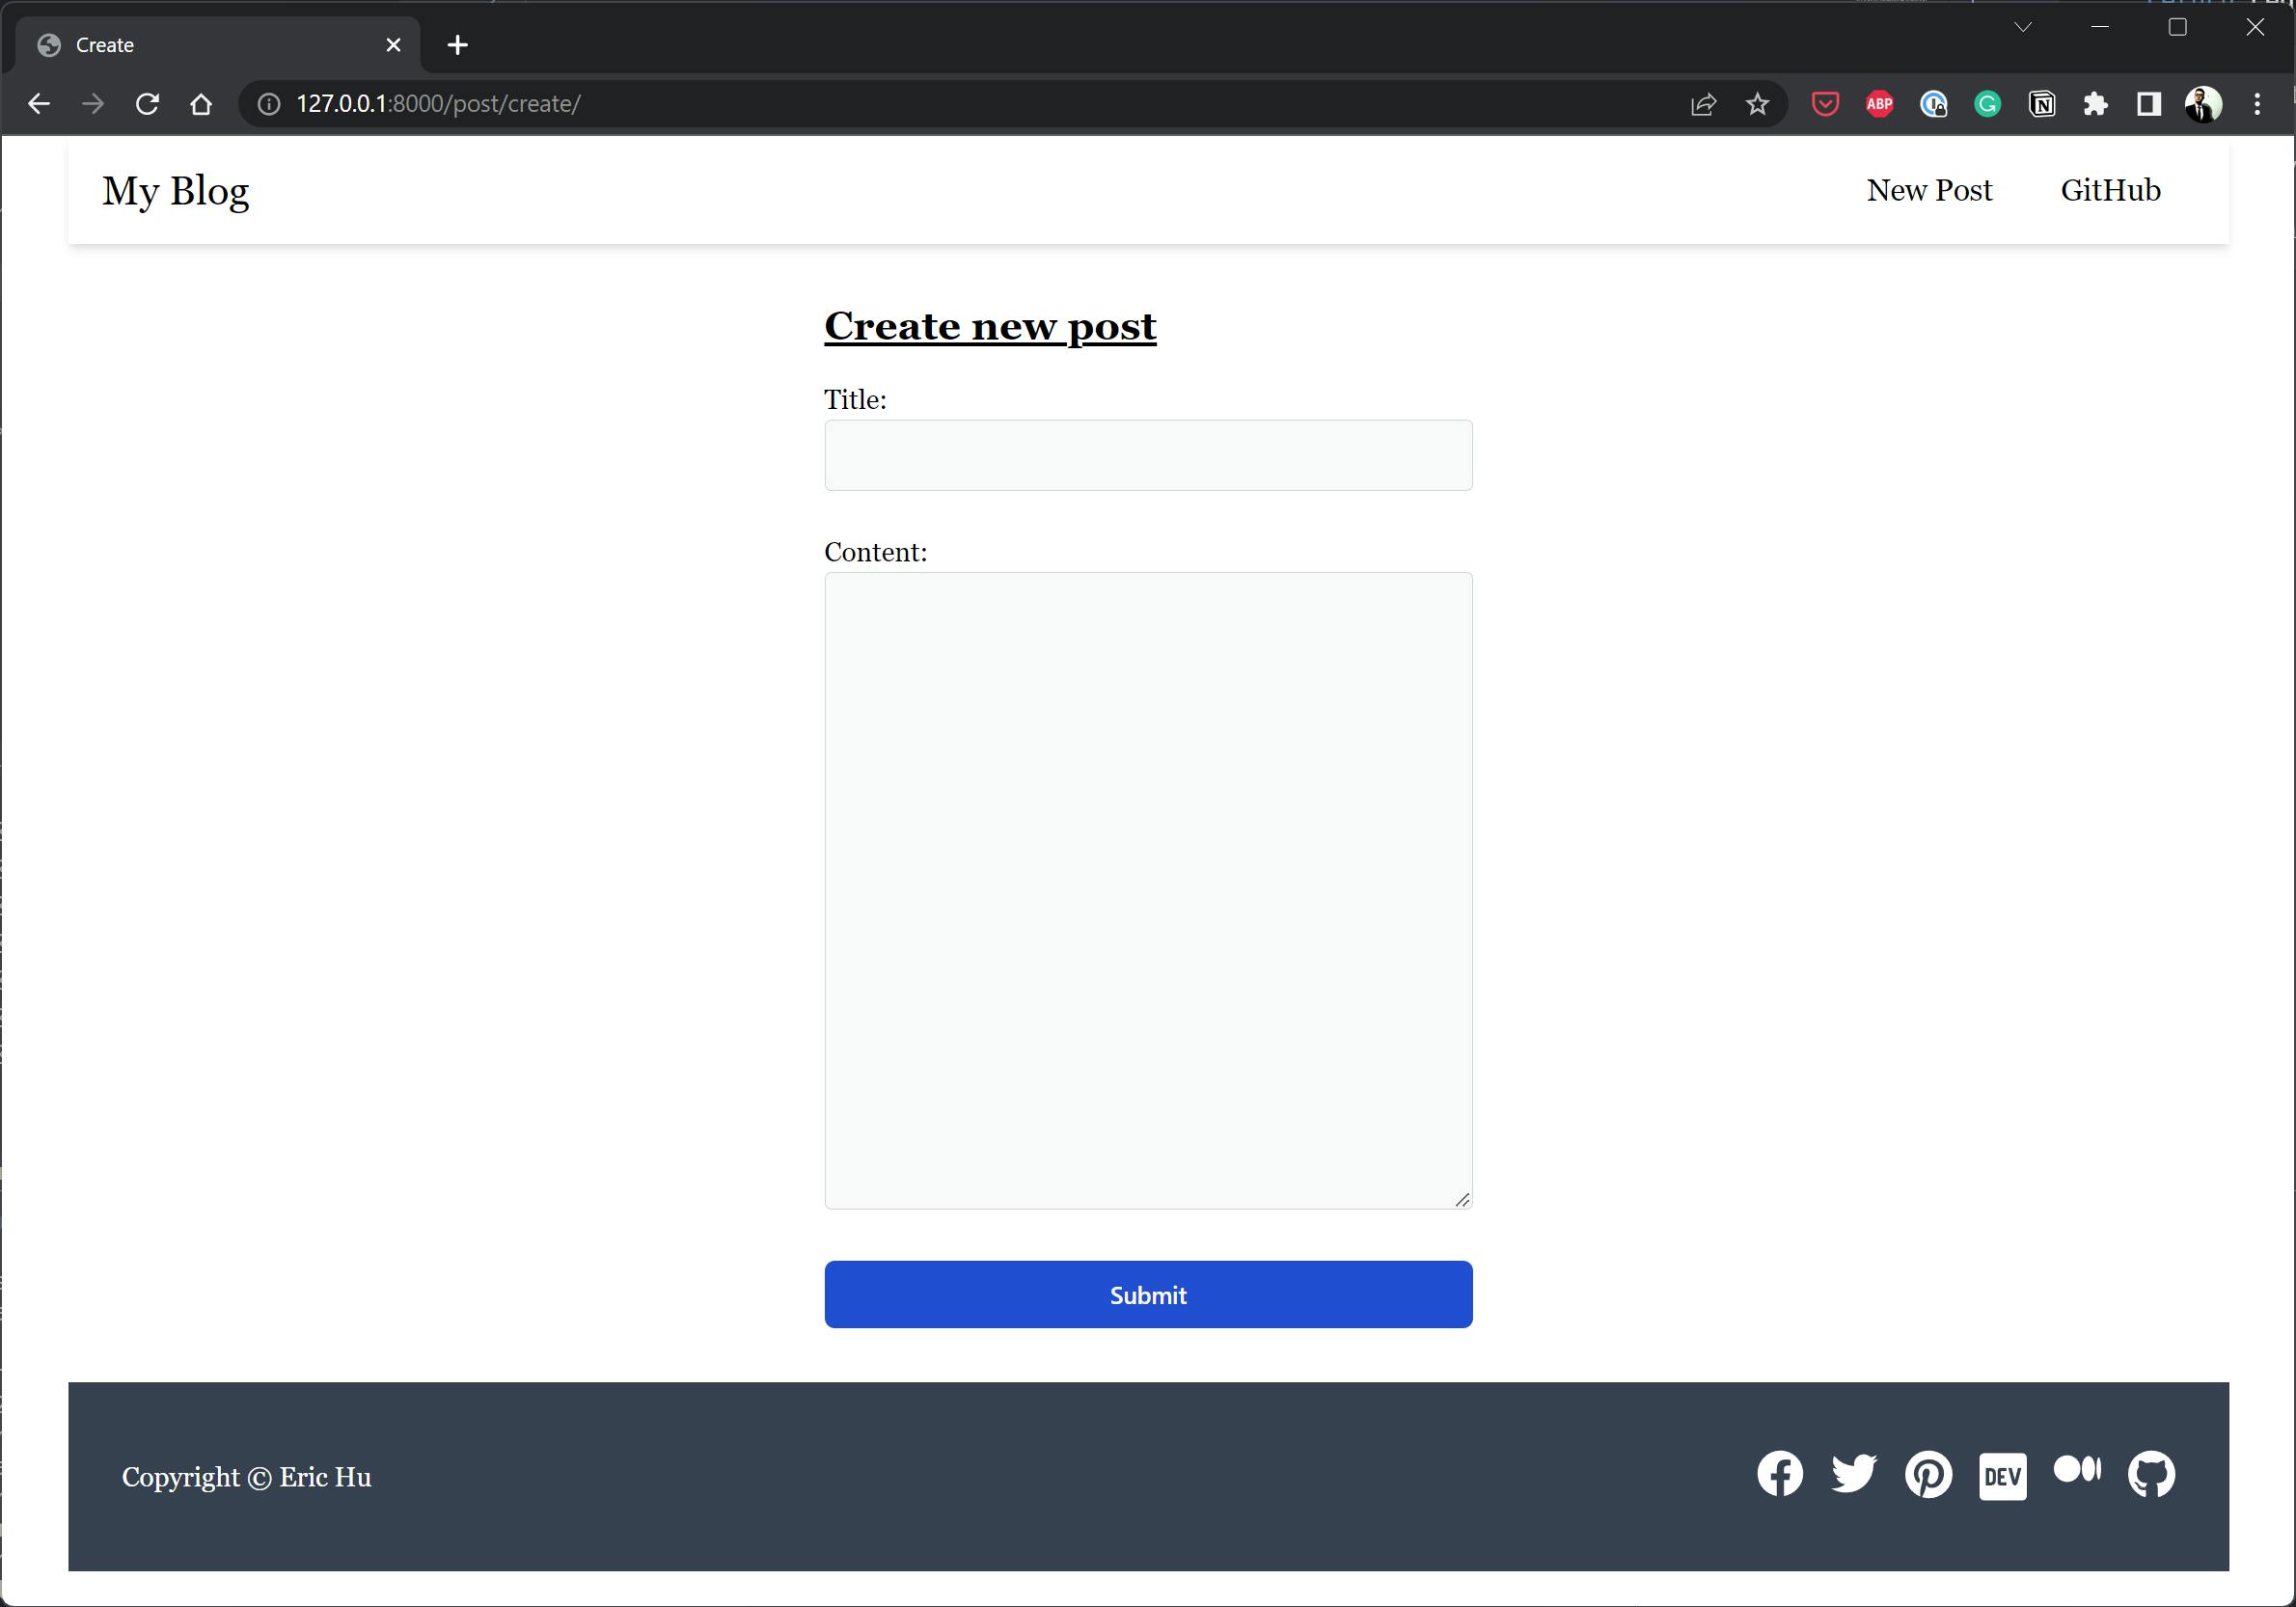The width and height of the screenshot is (2296, 1607).
Task: Click the Content: field label
Action: pyautogui.click(x=875, y=552)
